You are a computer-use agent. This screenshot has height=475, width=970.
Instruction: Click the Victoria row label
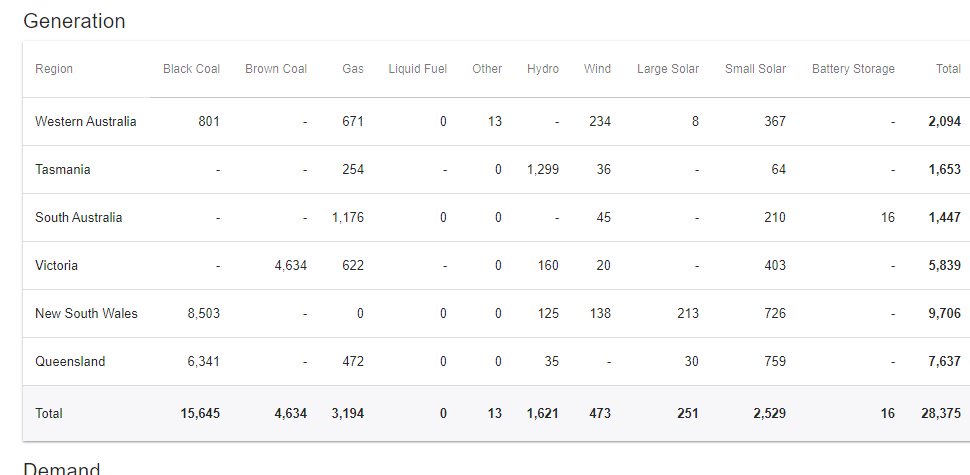coord(56,265)
